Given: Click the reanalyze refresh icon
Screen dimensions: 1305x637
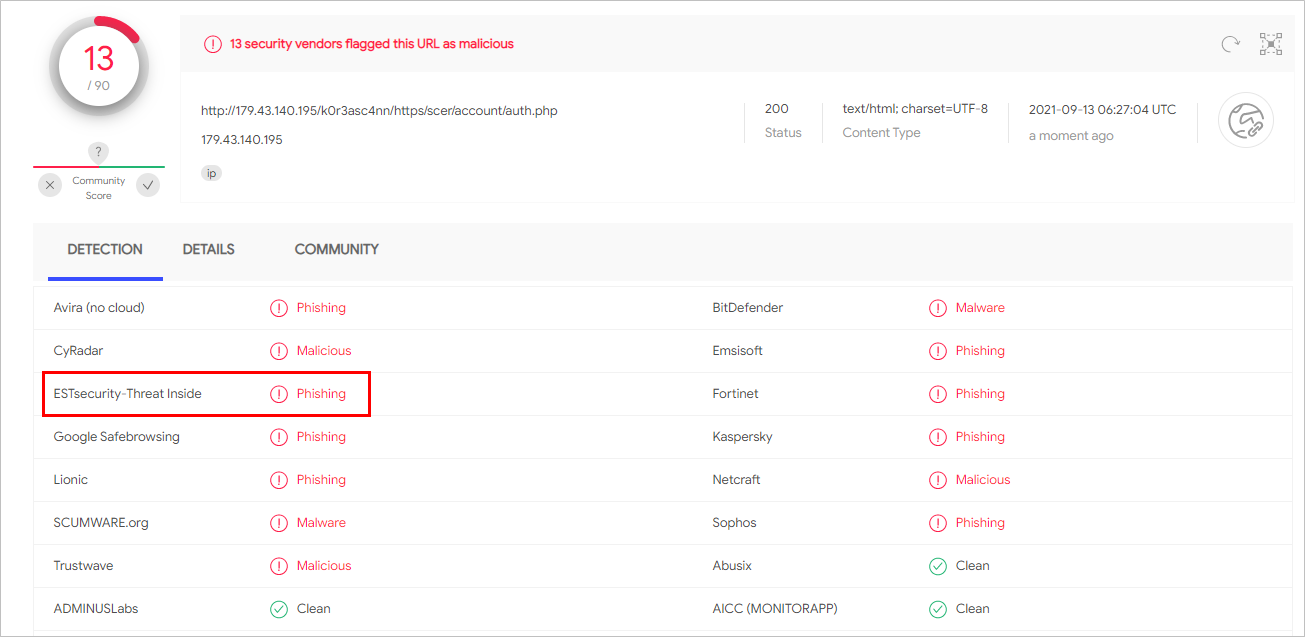Looking at the screenshot, I should (x=1231, y=44).
